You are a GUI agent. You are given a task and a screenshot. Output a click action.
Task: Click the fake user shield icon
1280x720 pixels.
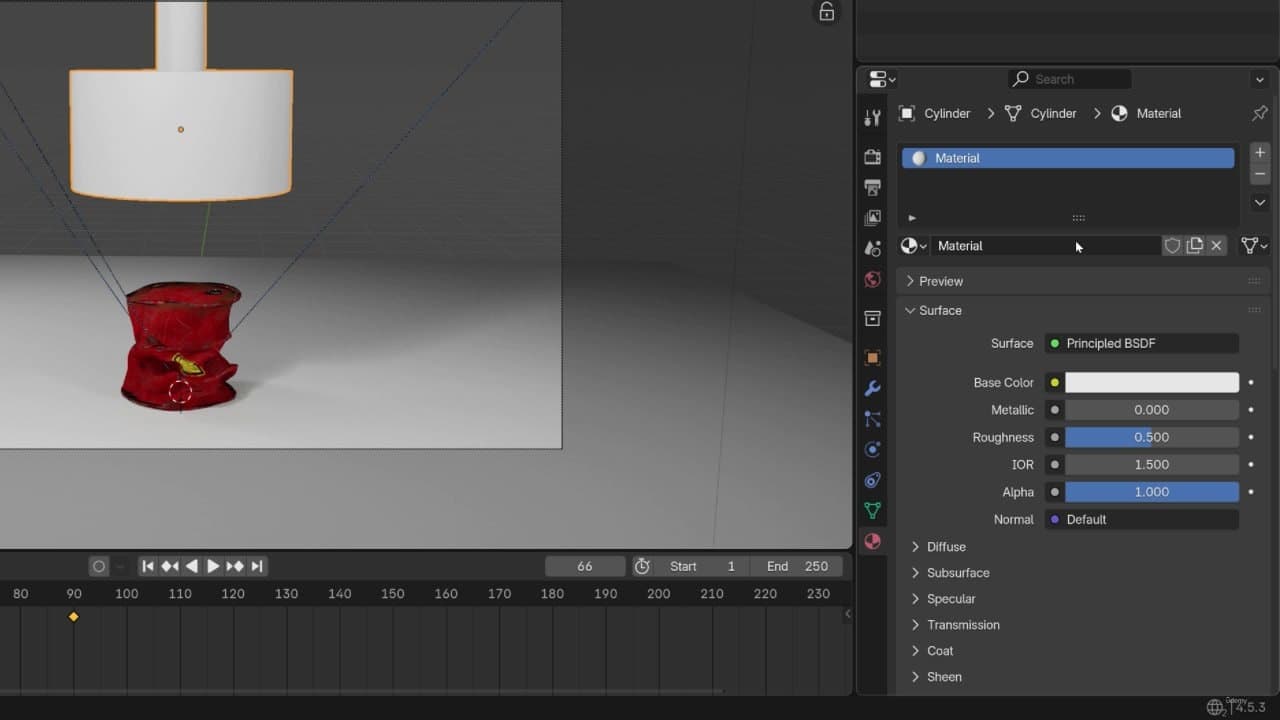(x=1172, y=246)
